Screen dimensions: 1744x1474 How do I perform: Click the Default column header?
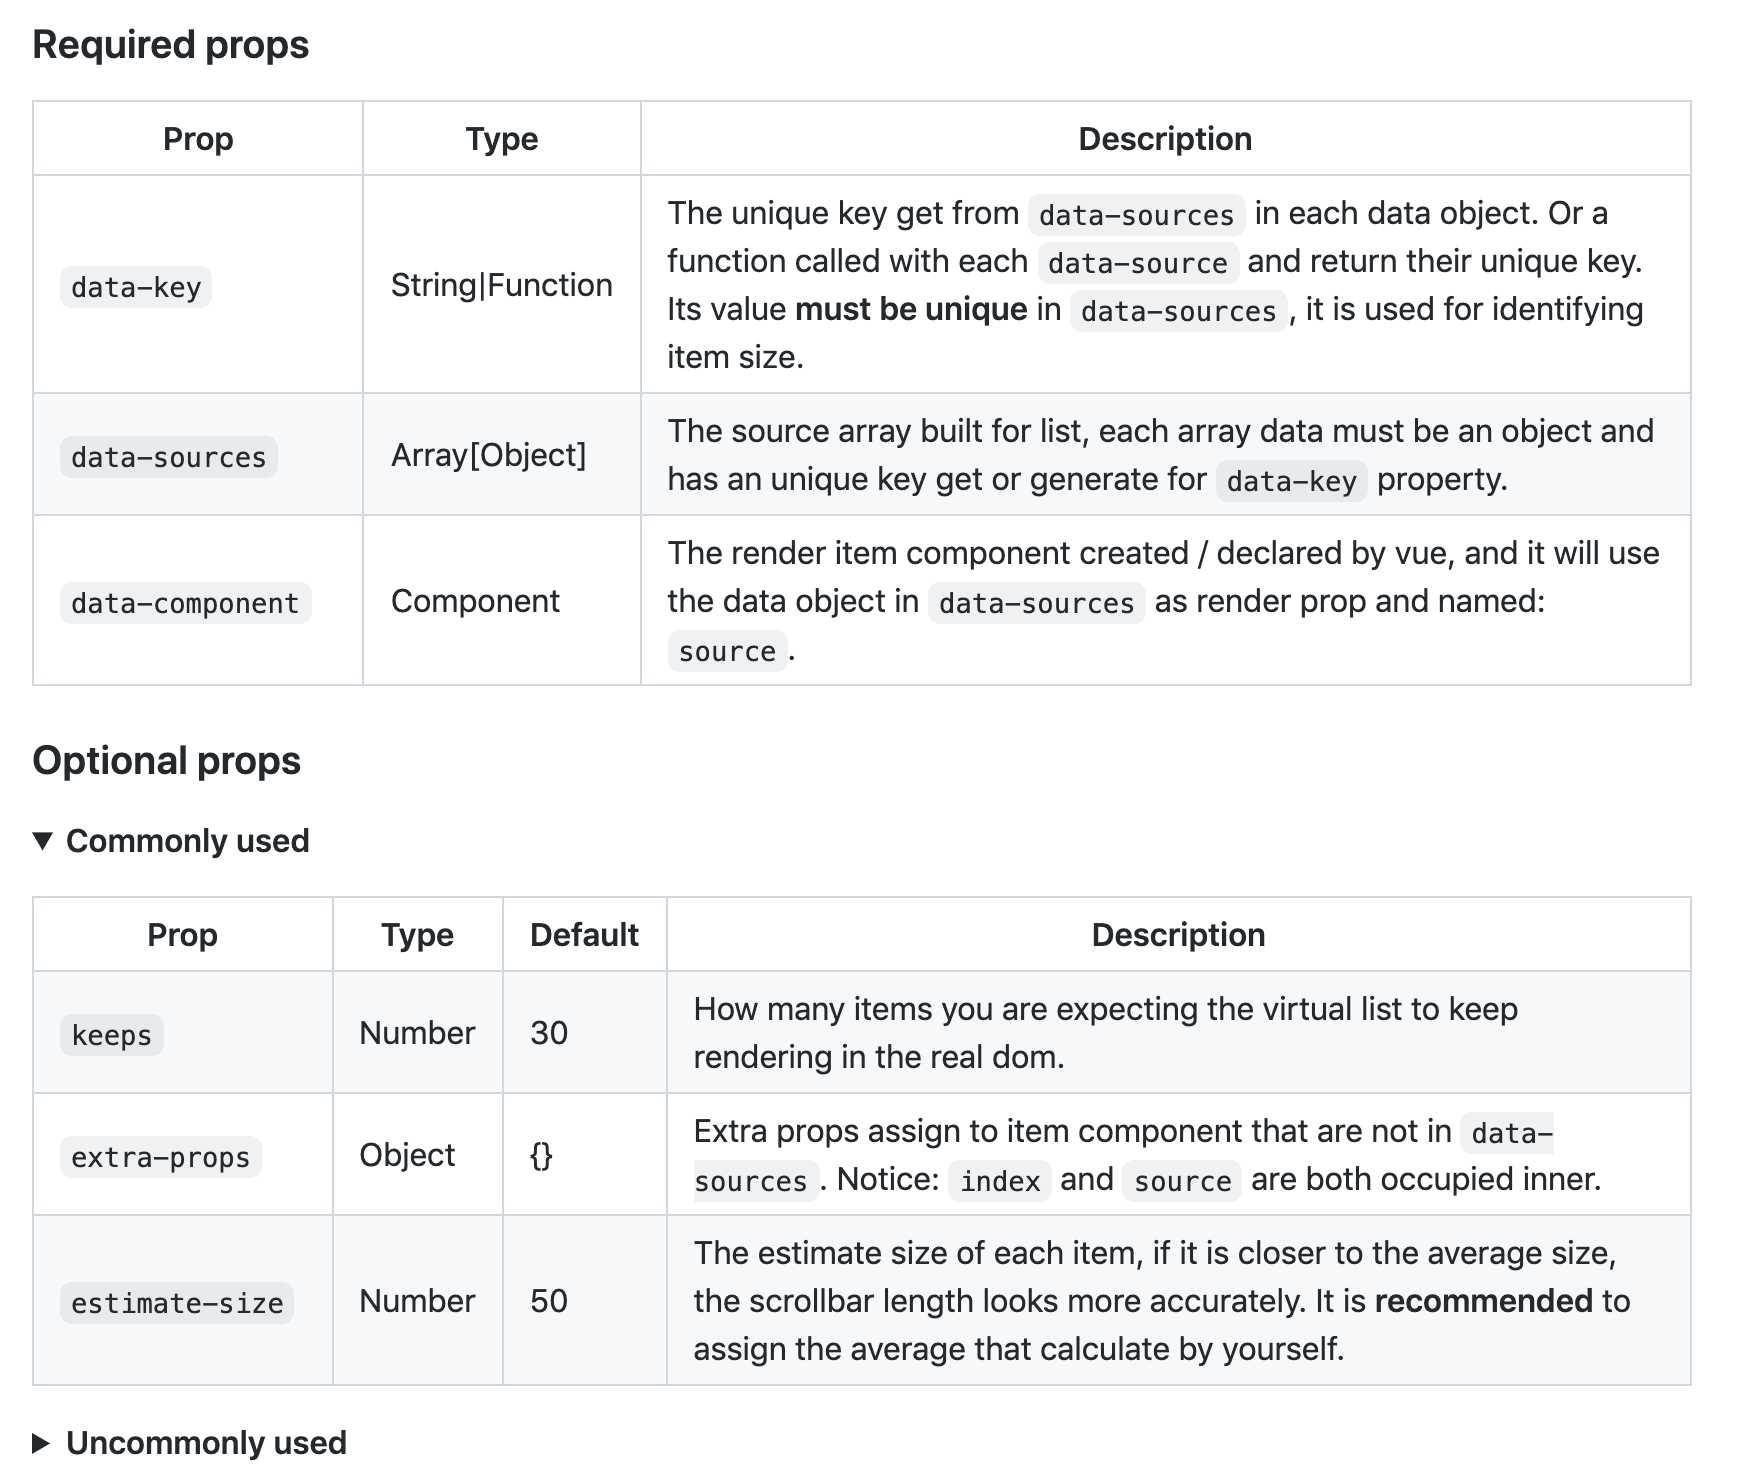tap(584, 935)
